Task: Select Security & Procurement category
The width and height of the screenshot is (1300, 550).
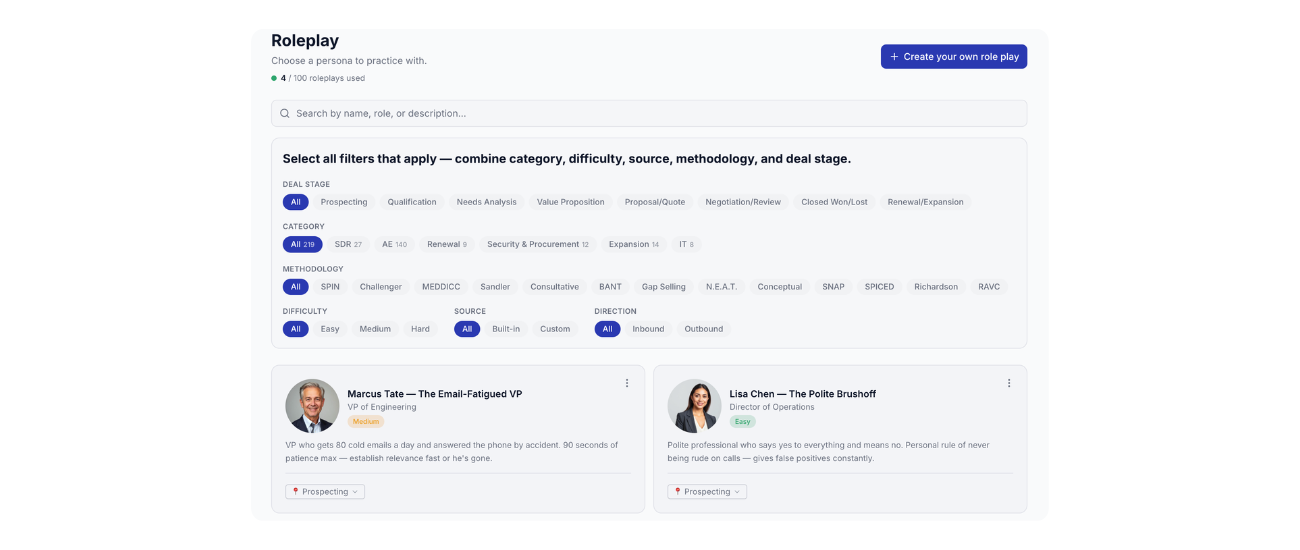Action: point(538,244)
